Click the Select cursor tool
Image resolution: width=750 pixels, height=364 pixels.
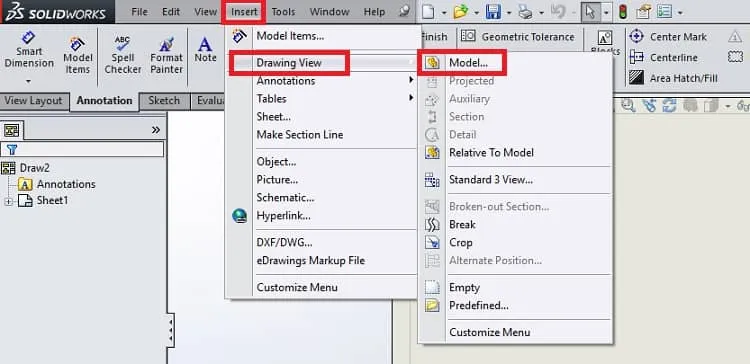(x=590, y=12)
